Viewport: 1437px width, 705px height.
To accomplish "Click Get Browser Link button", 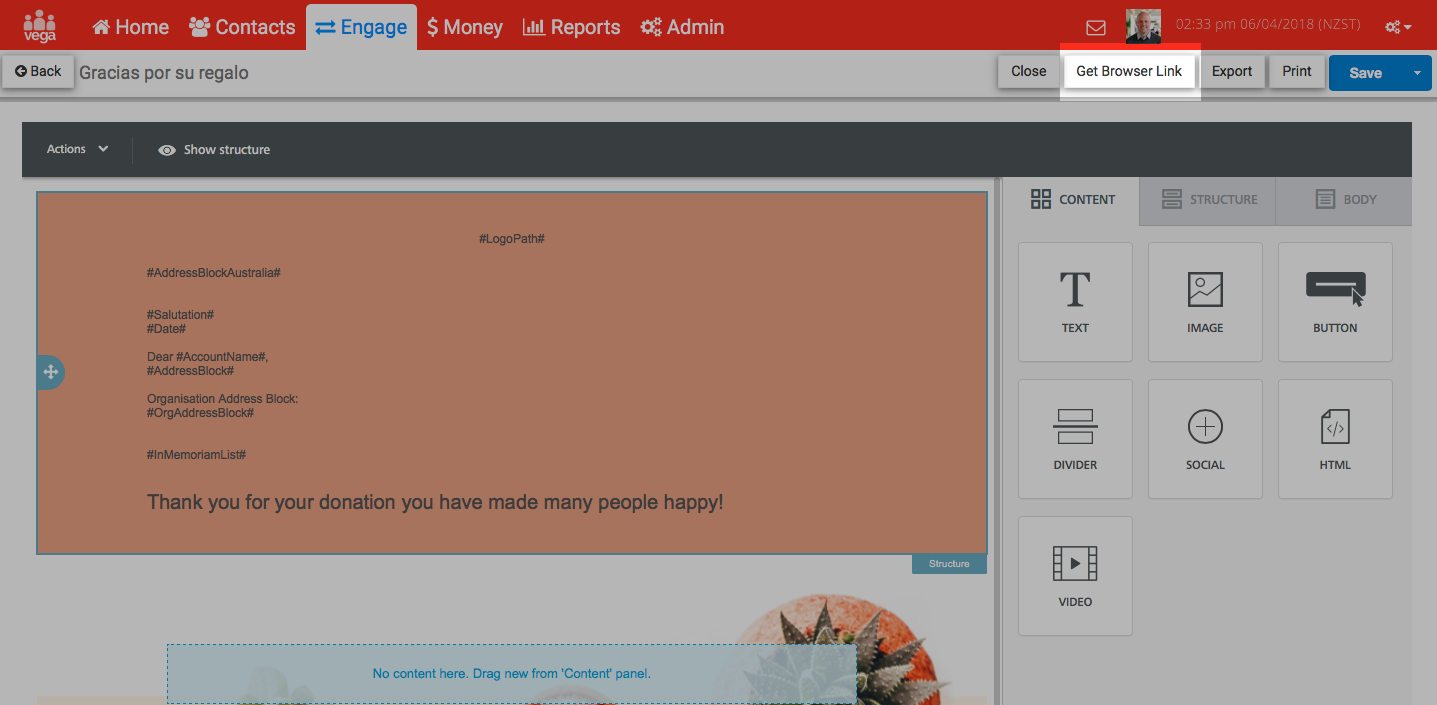I will (x=1129, y=72).
